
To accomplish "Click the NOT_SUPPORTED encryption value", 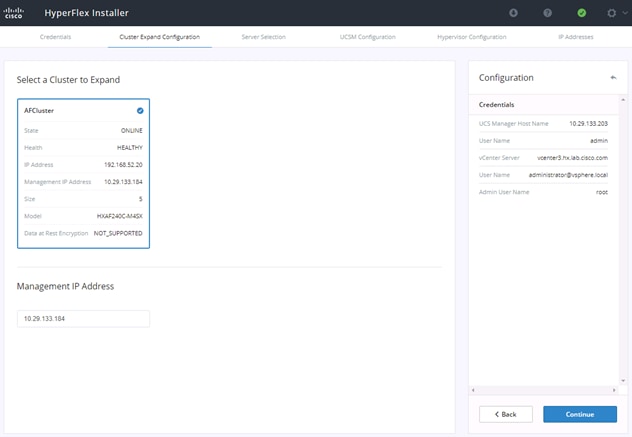I will coord(118,233).
